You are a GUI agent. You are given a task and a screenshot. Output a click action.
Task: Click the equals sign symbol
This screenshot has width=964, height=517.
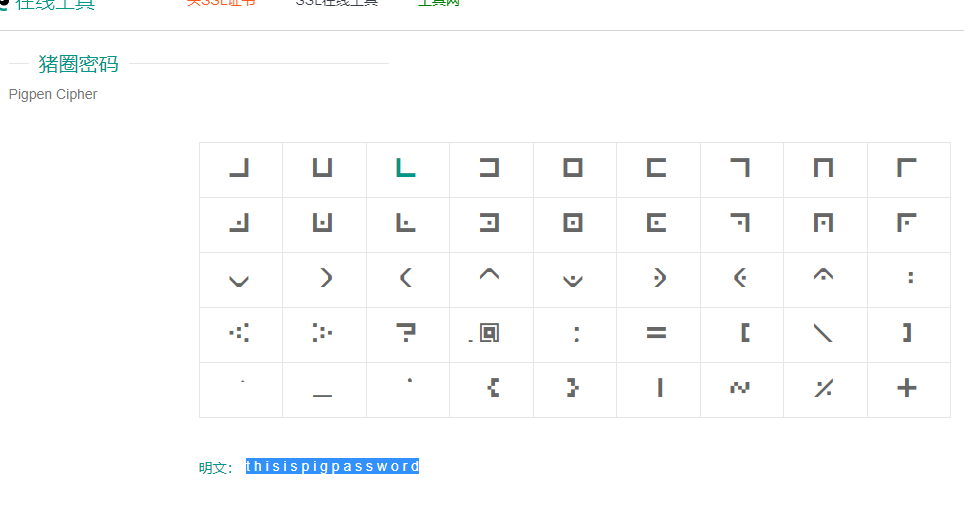656,334
